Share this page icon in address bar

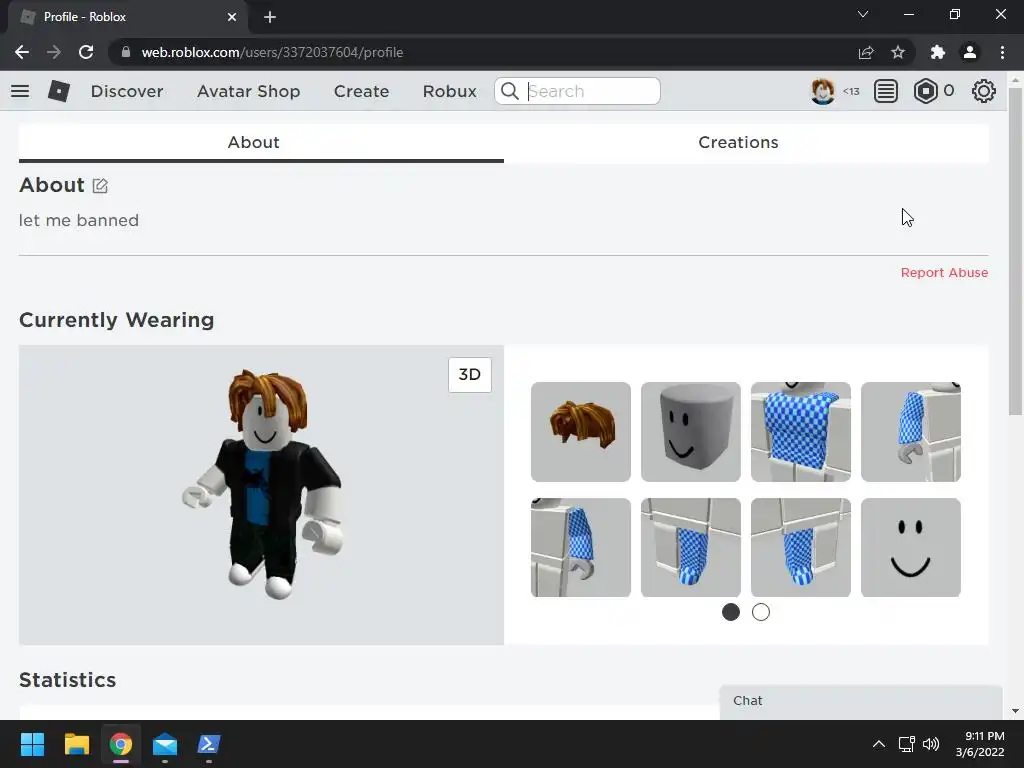pos(866,52)
